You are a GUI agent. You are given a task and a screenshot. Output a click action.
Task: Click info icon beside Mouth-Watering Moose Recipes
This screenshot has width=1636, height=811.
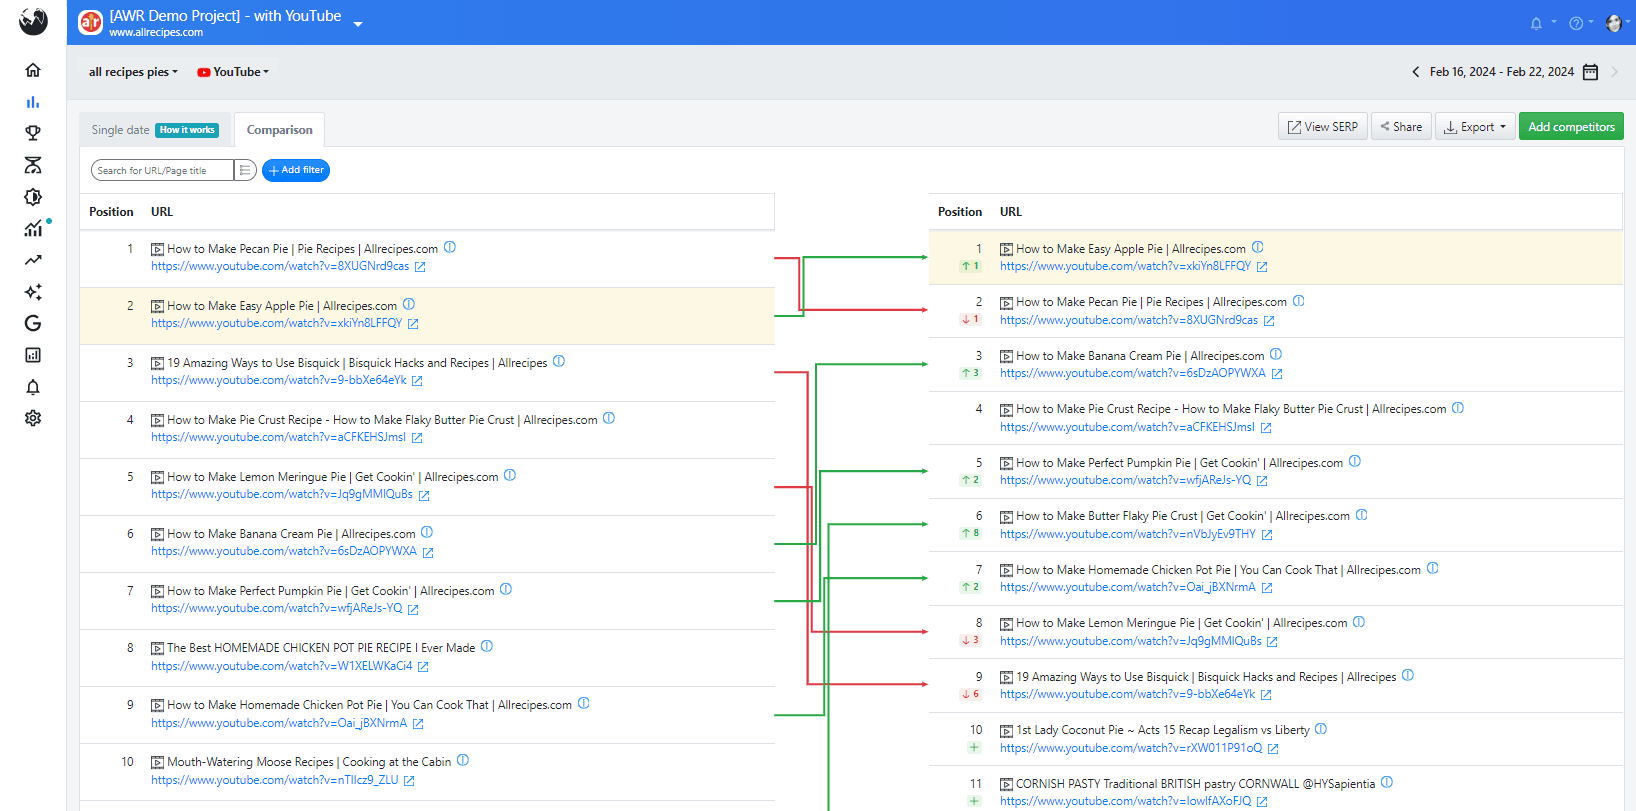pos(463,760)
